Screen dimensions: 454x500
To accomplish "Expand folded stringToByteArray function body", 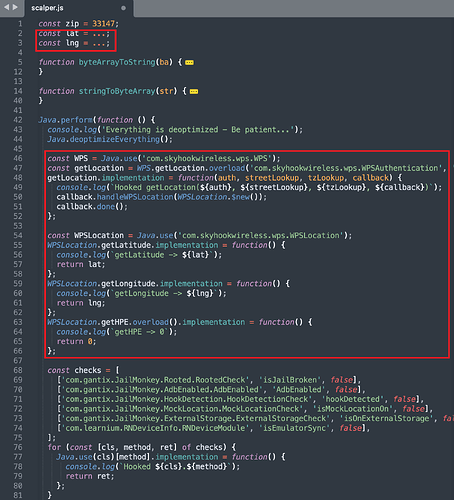I will (x=194, y=91).
